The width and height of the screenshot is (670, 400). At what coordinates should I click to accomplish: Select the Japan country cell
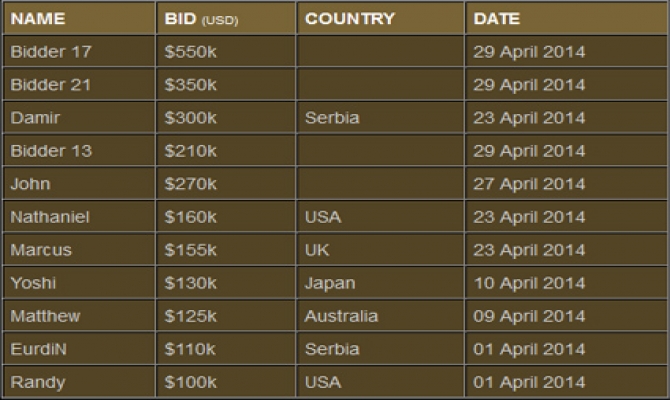pyautogui.click(x=330, y=283)
